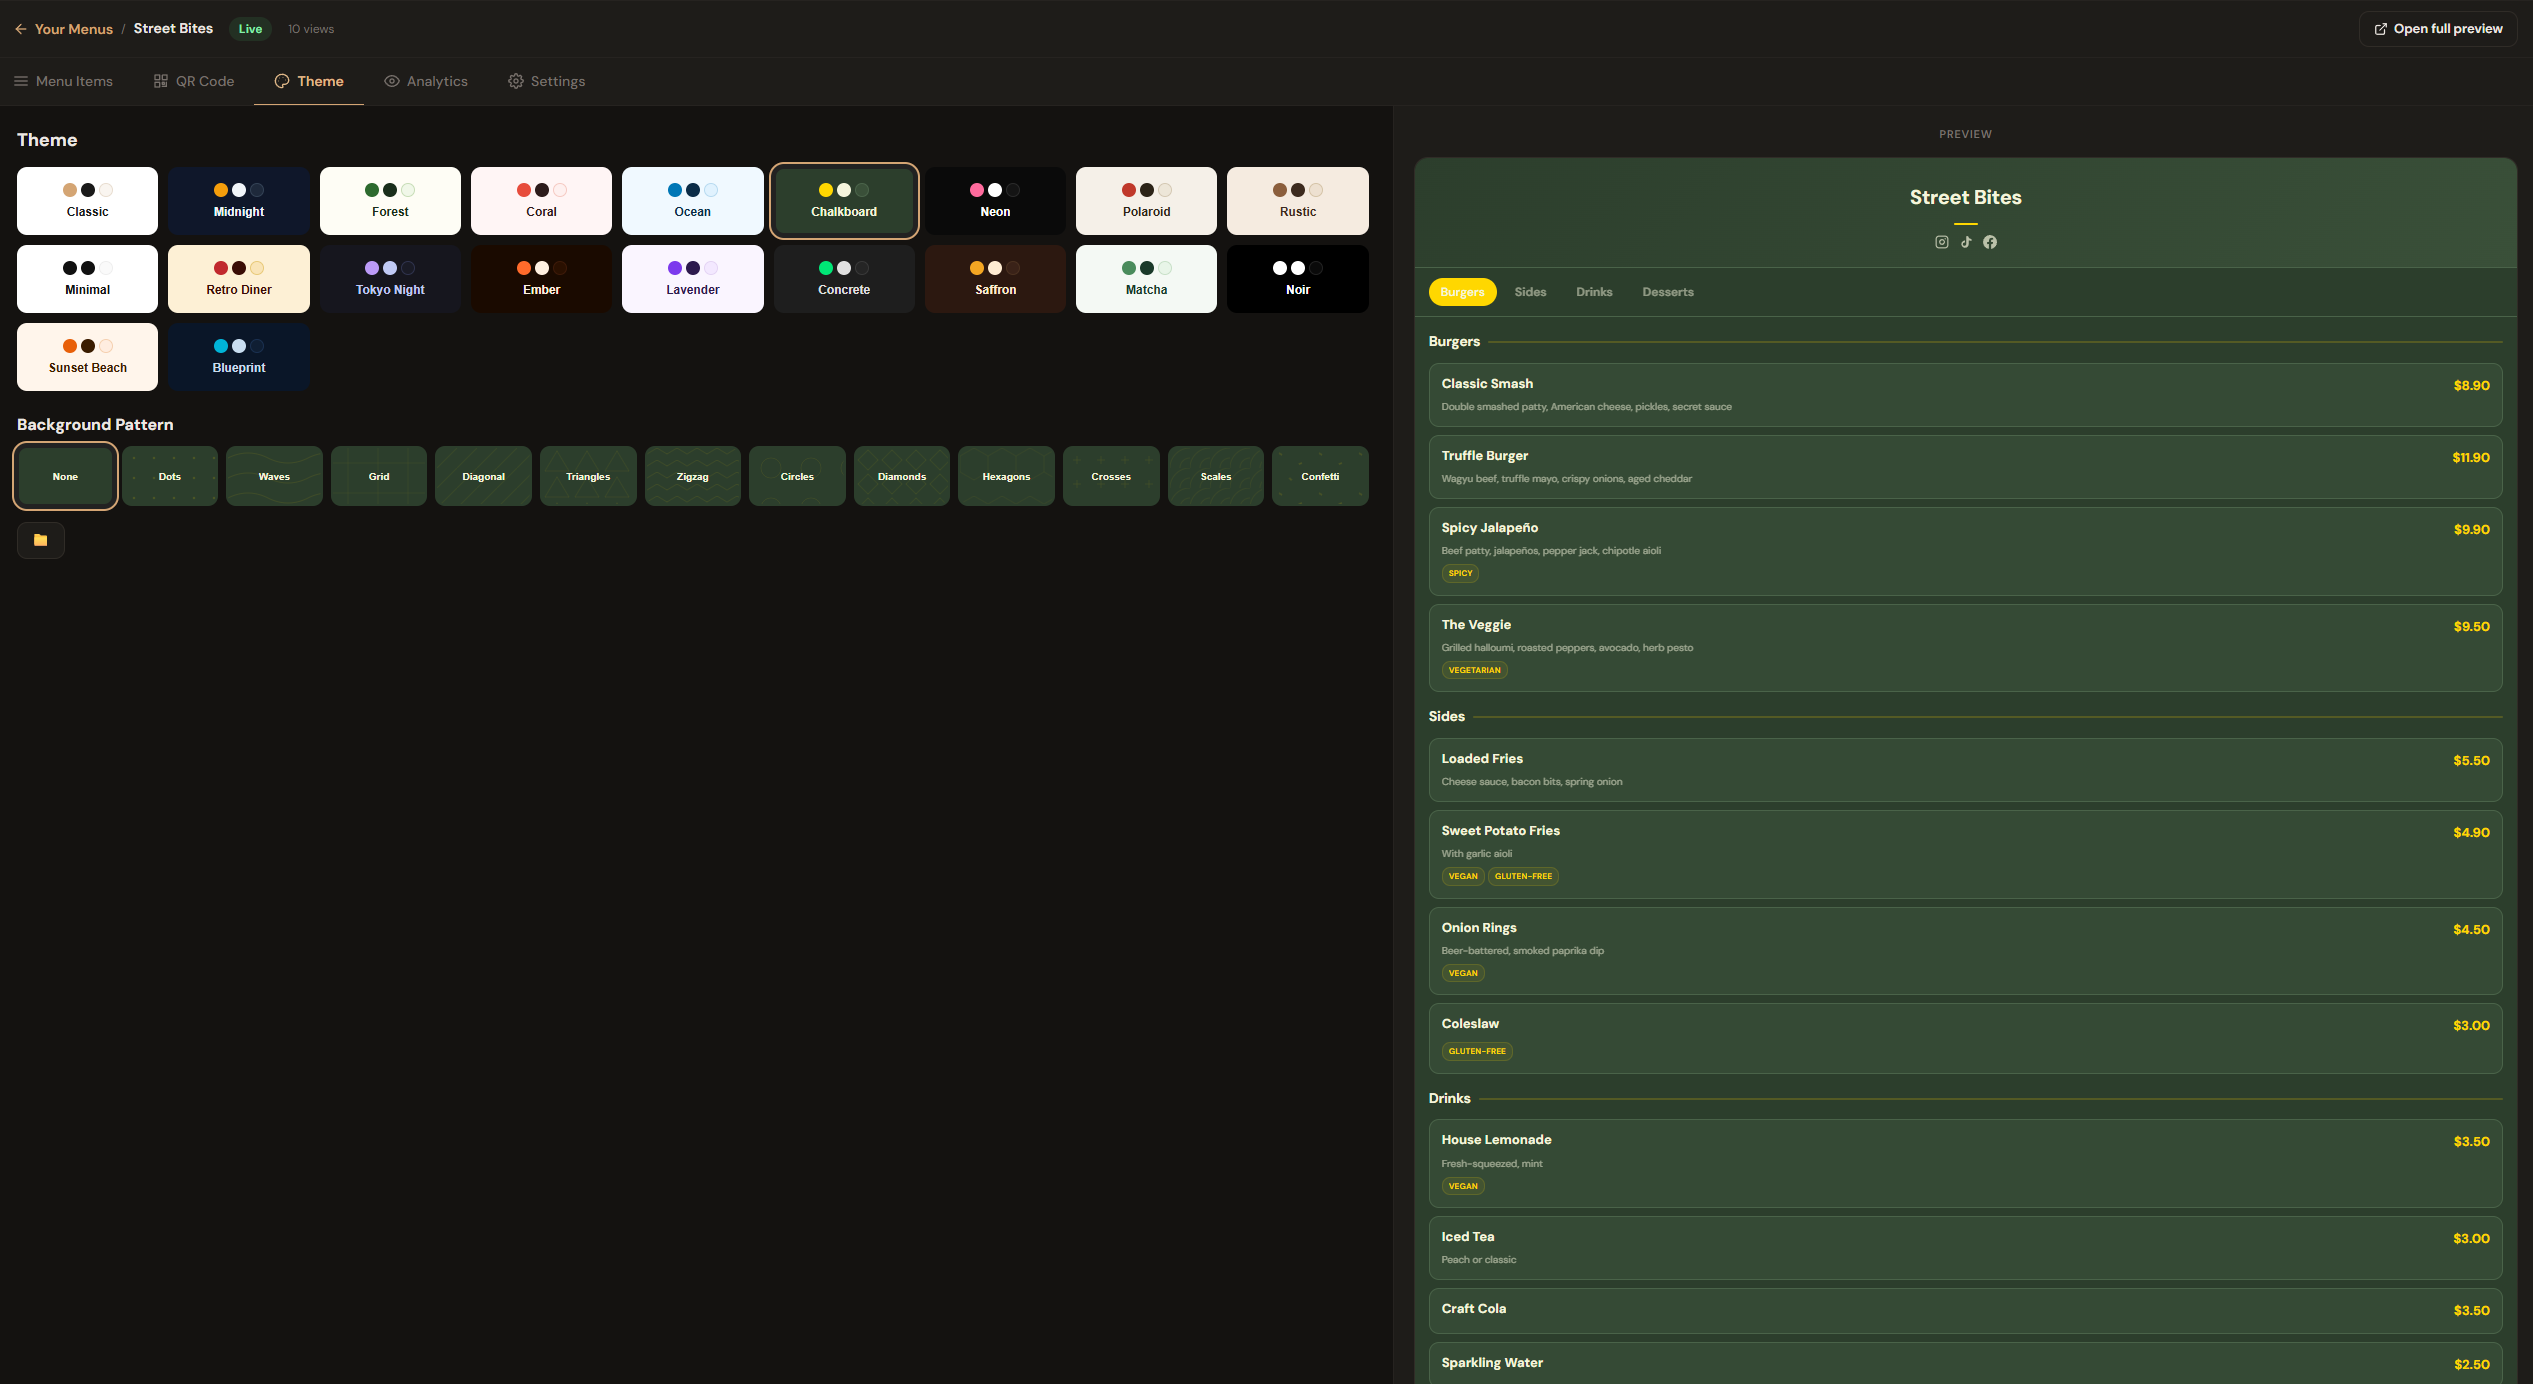Click the Loaded Fries item card
Viewport: 2533px width, 1384px height.
(x=1965, y=770)
